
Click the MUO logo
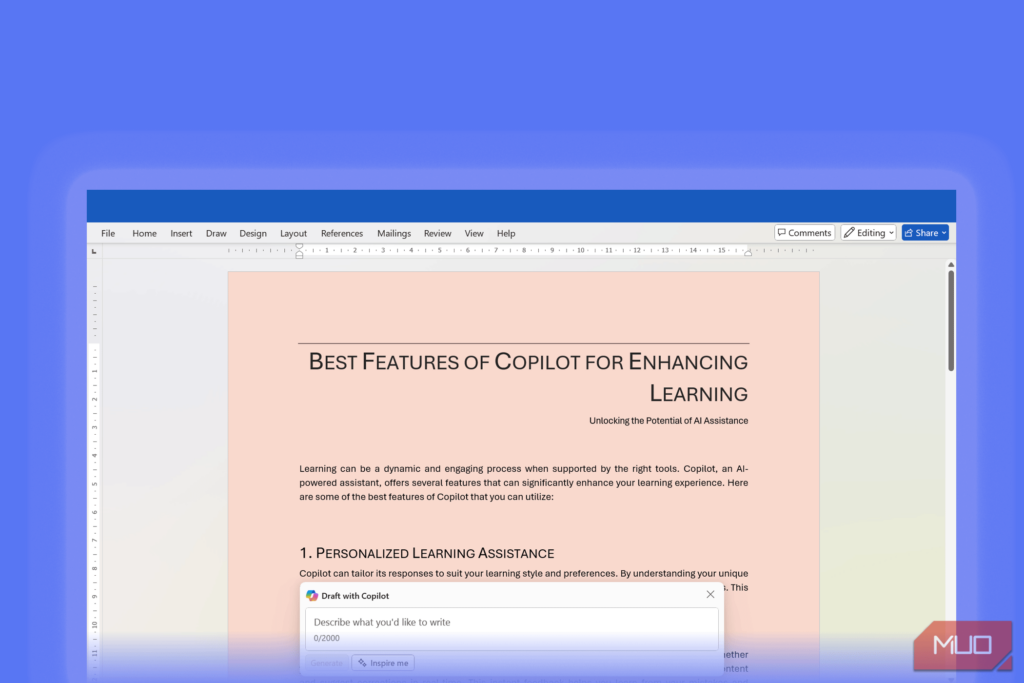963,645
